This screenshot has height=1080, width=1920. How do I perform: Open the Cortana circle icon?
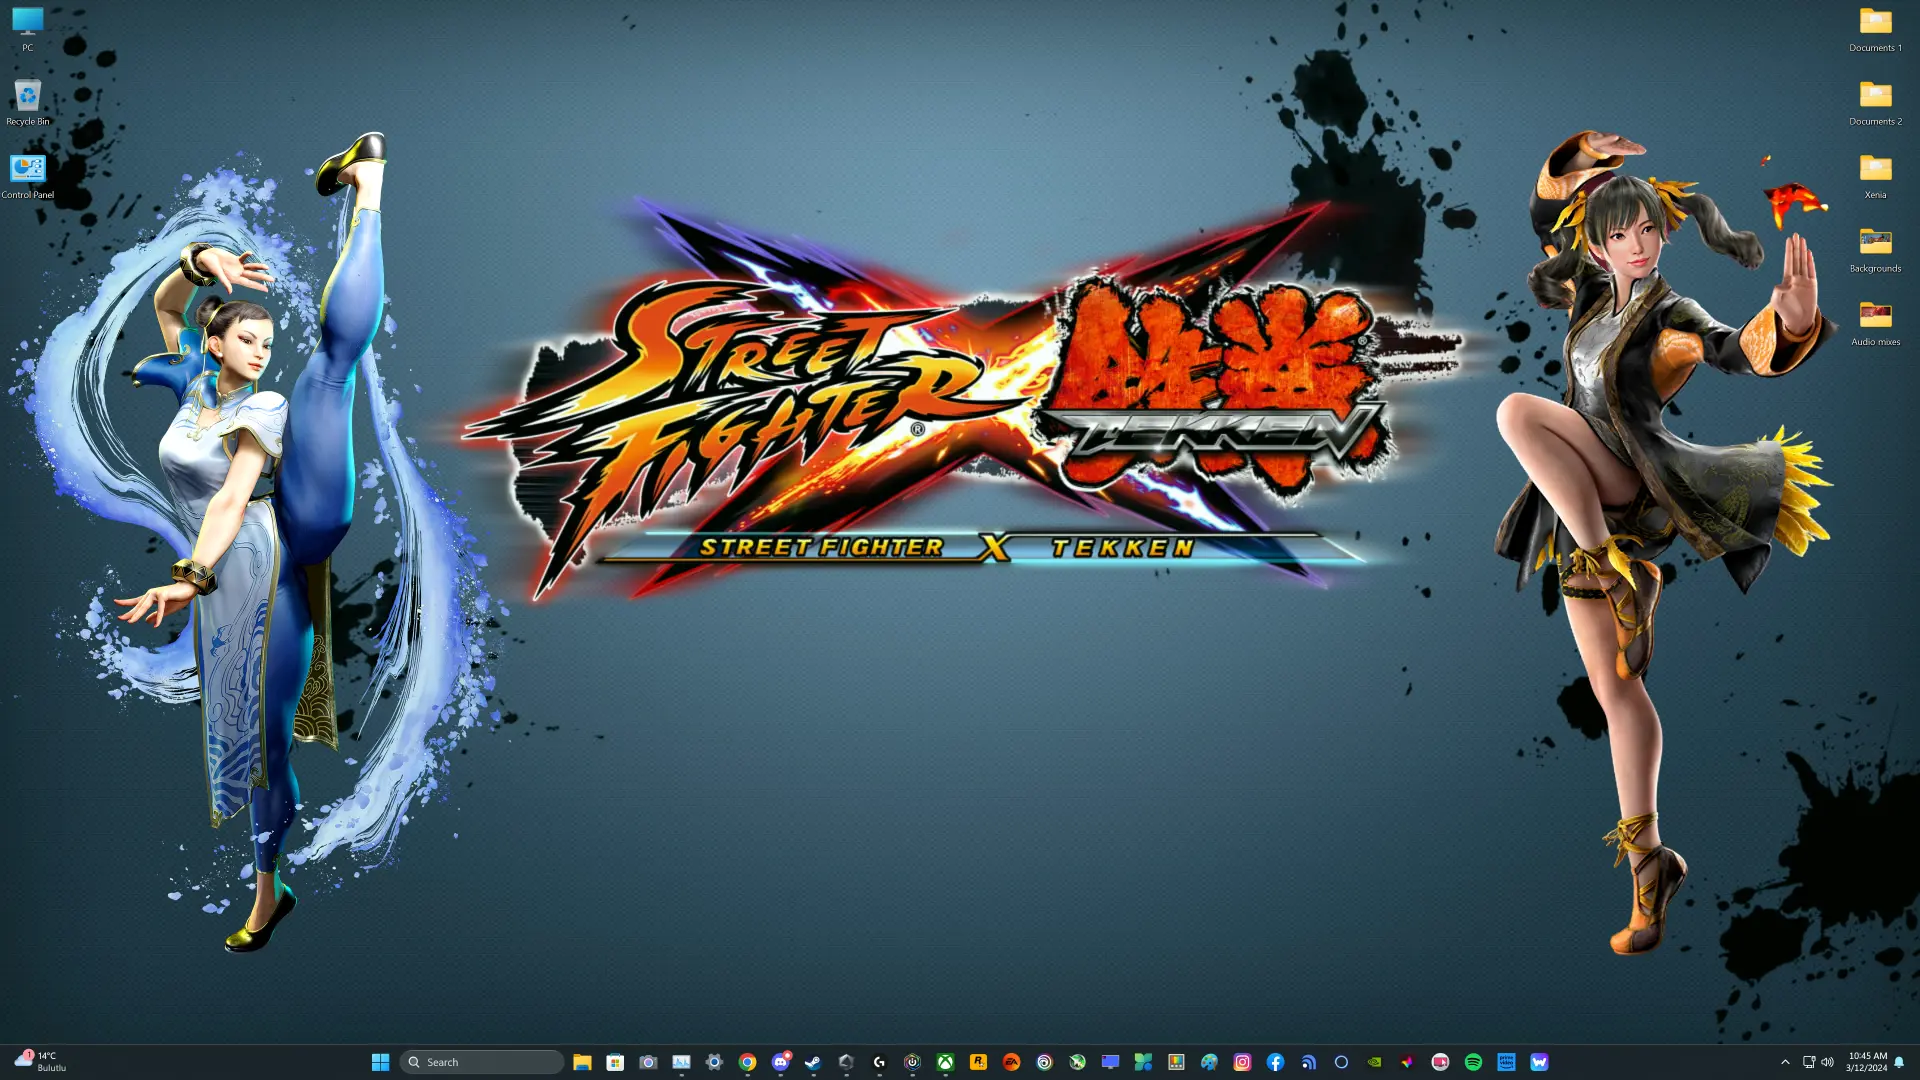(1341, 1062)
